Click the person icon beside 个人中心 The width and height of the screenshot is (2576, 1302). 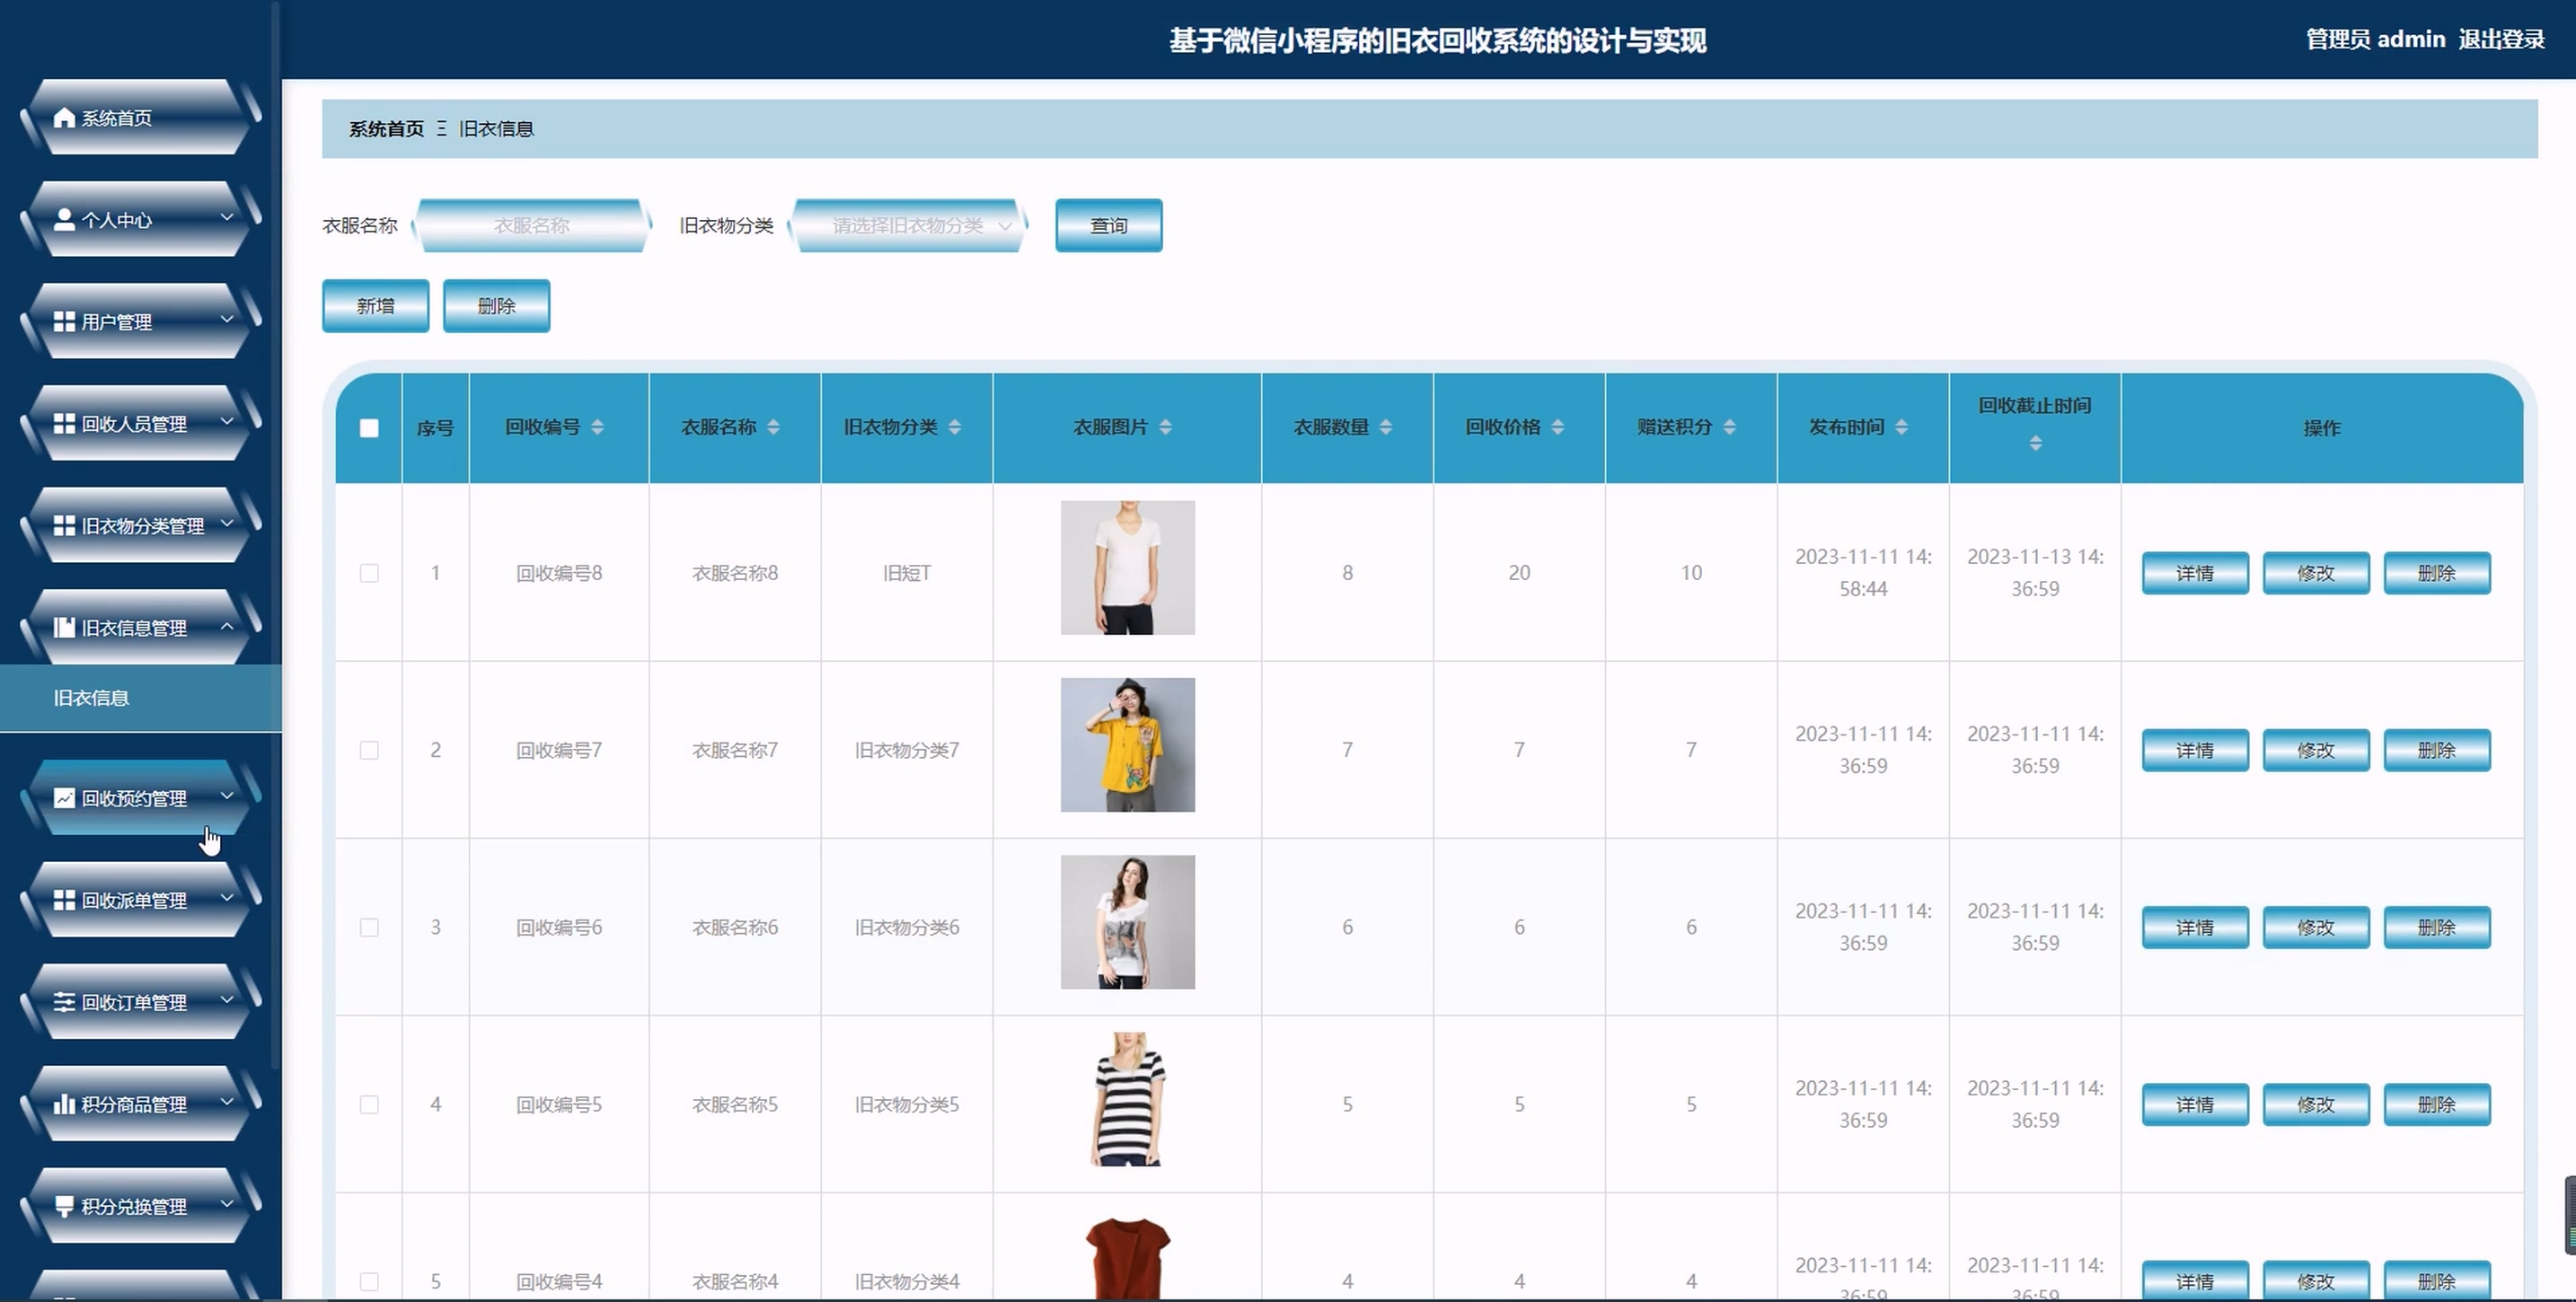click(64, 220)
